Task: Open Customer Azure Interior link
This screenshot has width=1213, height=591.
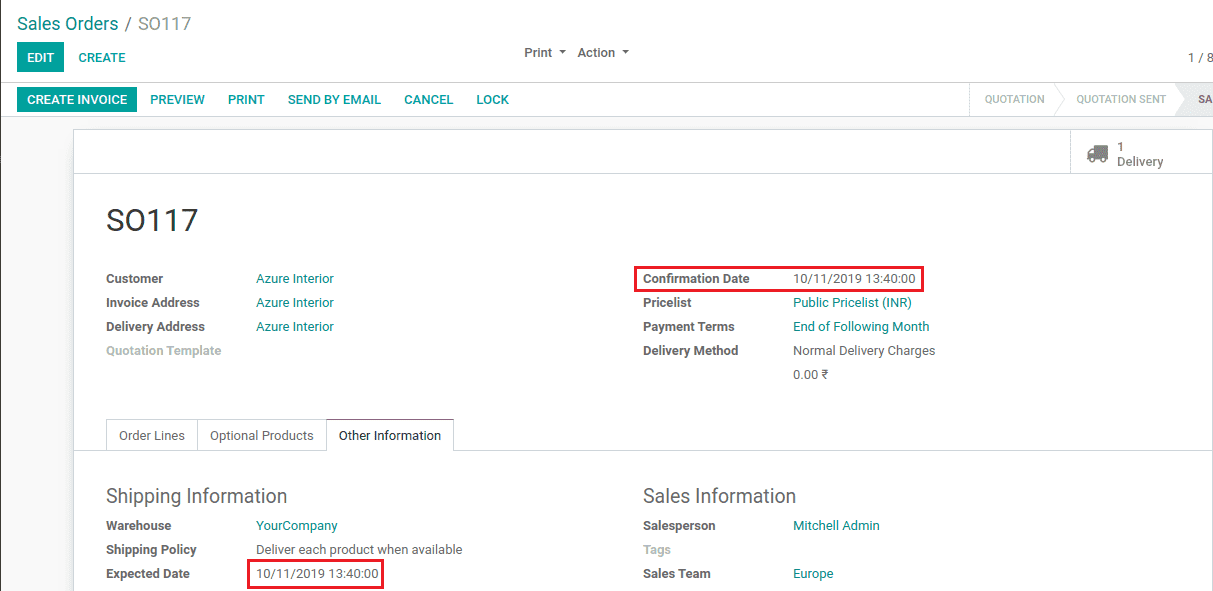Action: [x=295, y=279]
